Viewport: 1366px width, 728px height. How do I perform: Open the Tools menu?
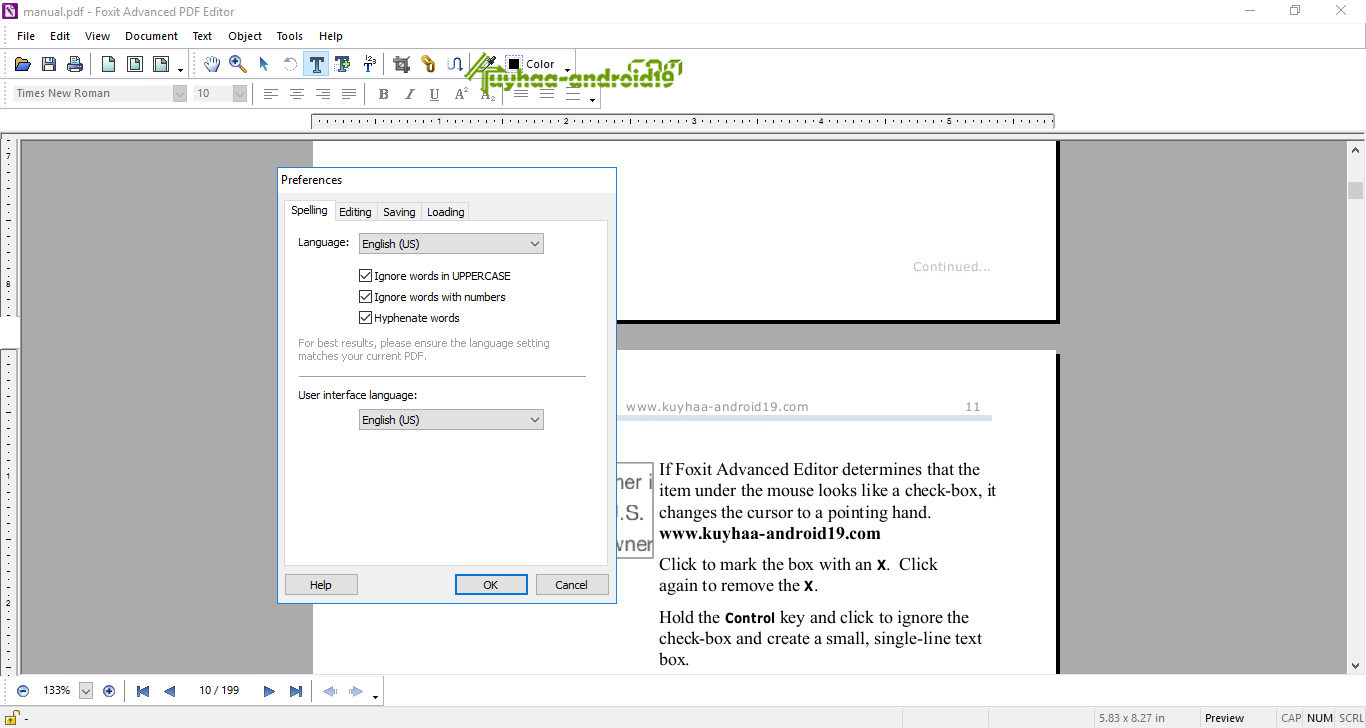pos(290,36)
